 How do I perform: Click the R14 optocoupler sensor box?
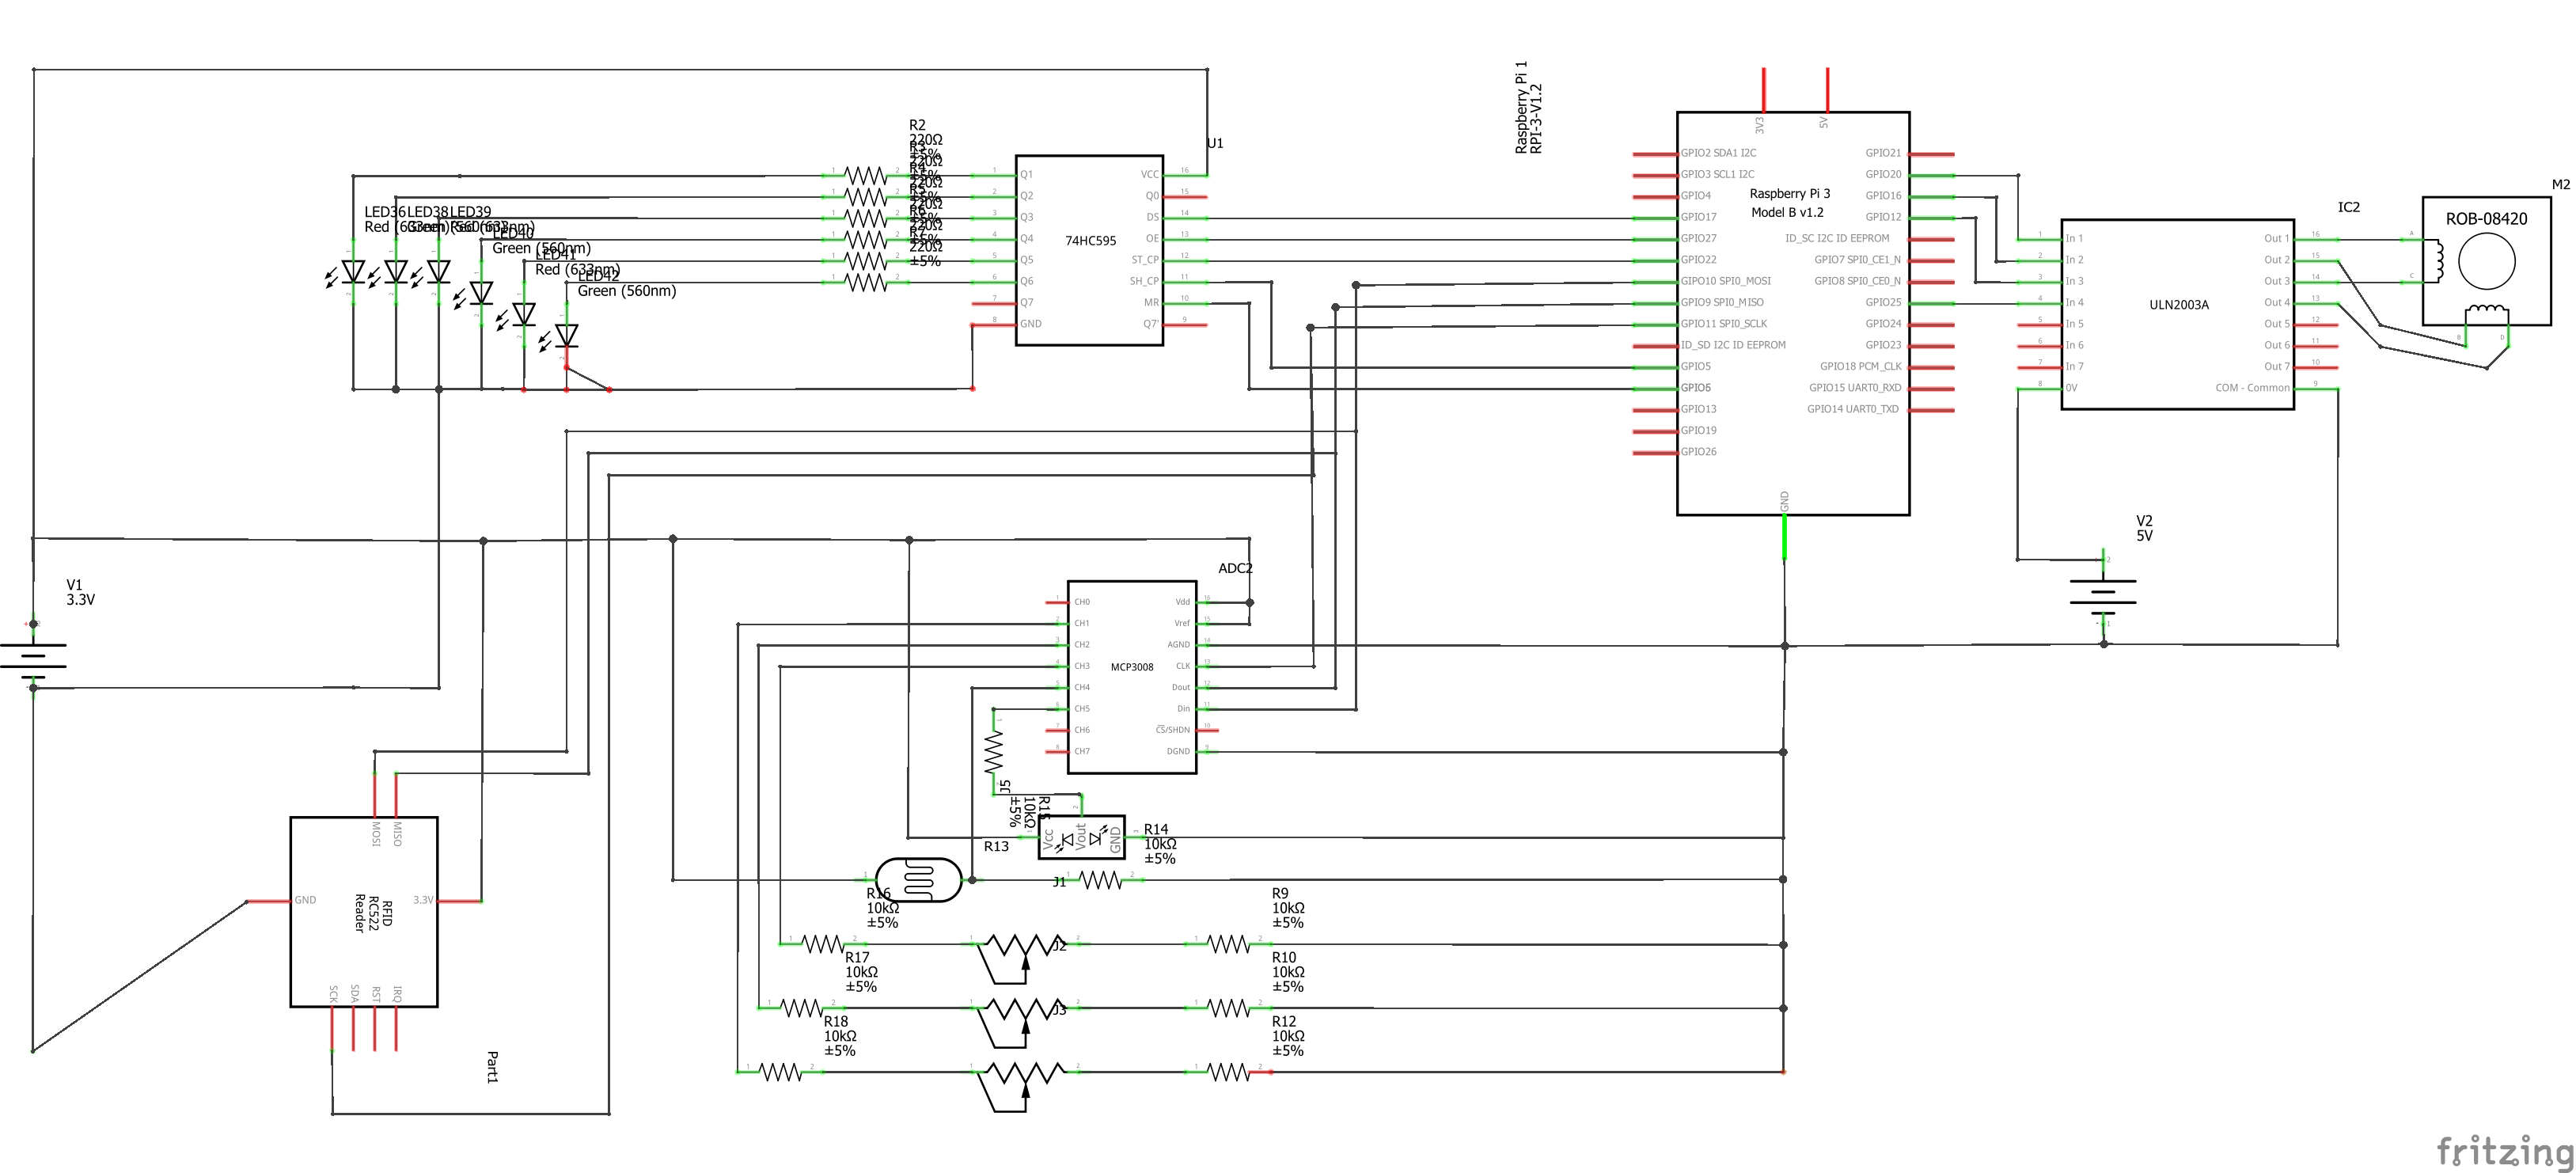[x=1082, y=838]
